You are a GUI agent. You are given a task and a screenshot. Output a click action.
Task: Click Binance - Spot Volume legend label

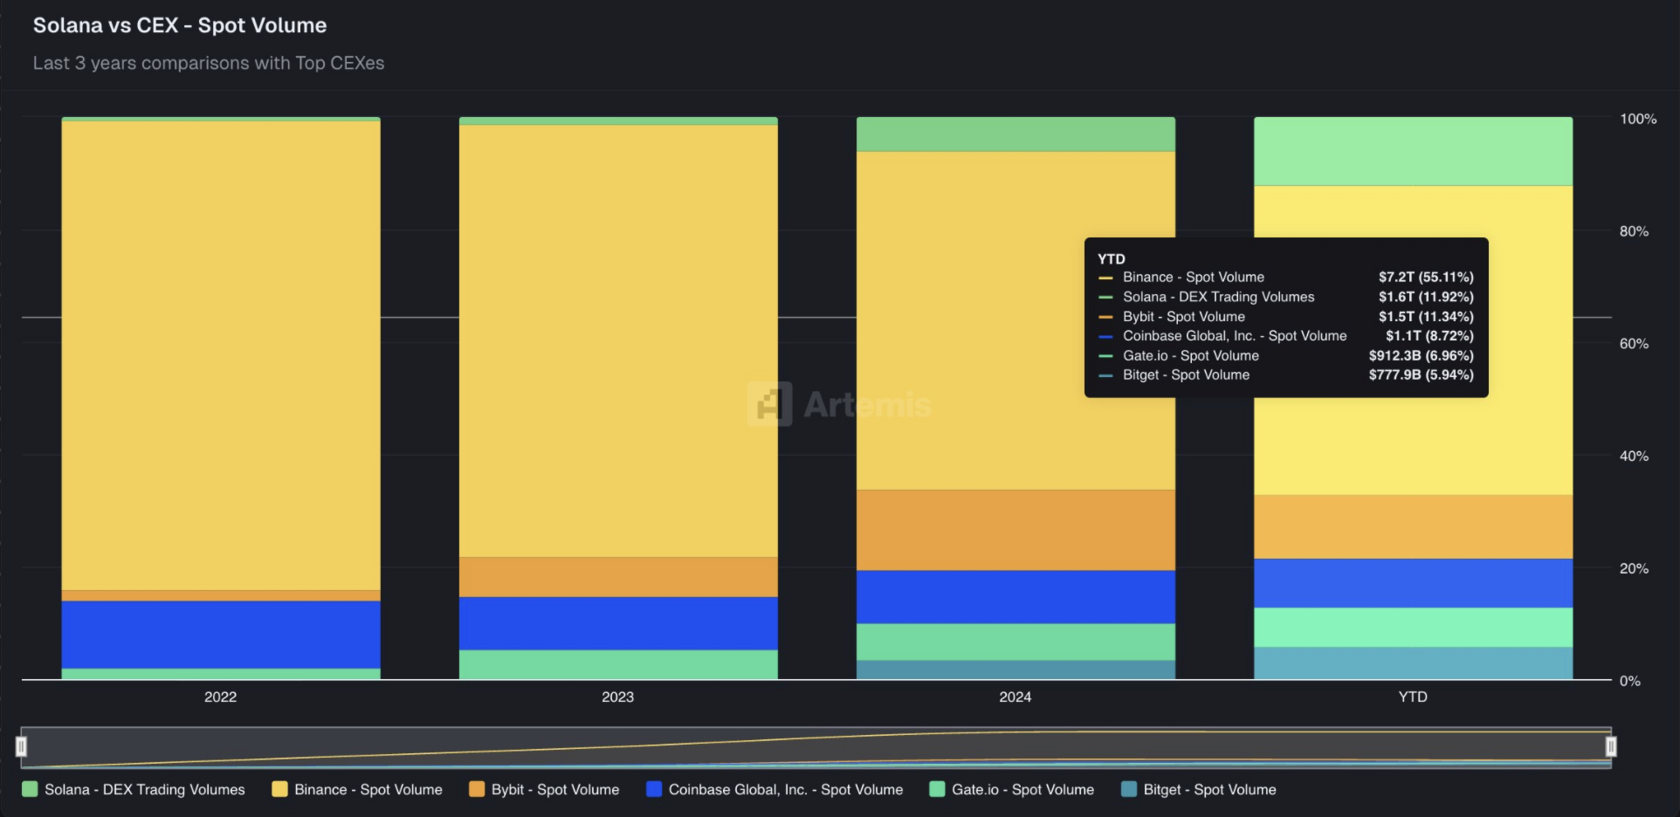[x=368, y=789]
